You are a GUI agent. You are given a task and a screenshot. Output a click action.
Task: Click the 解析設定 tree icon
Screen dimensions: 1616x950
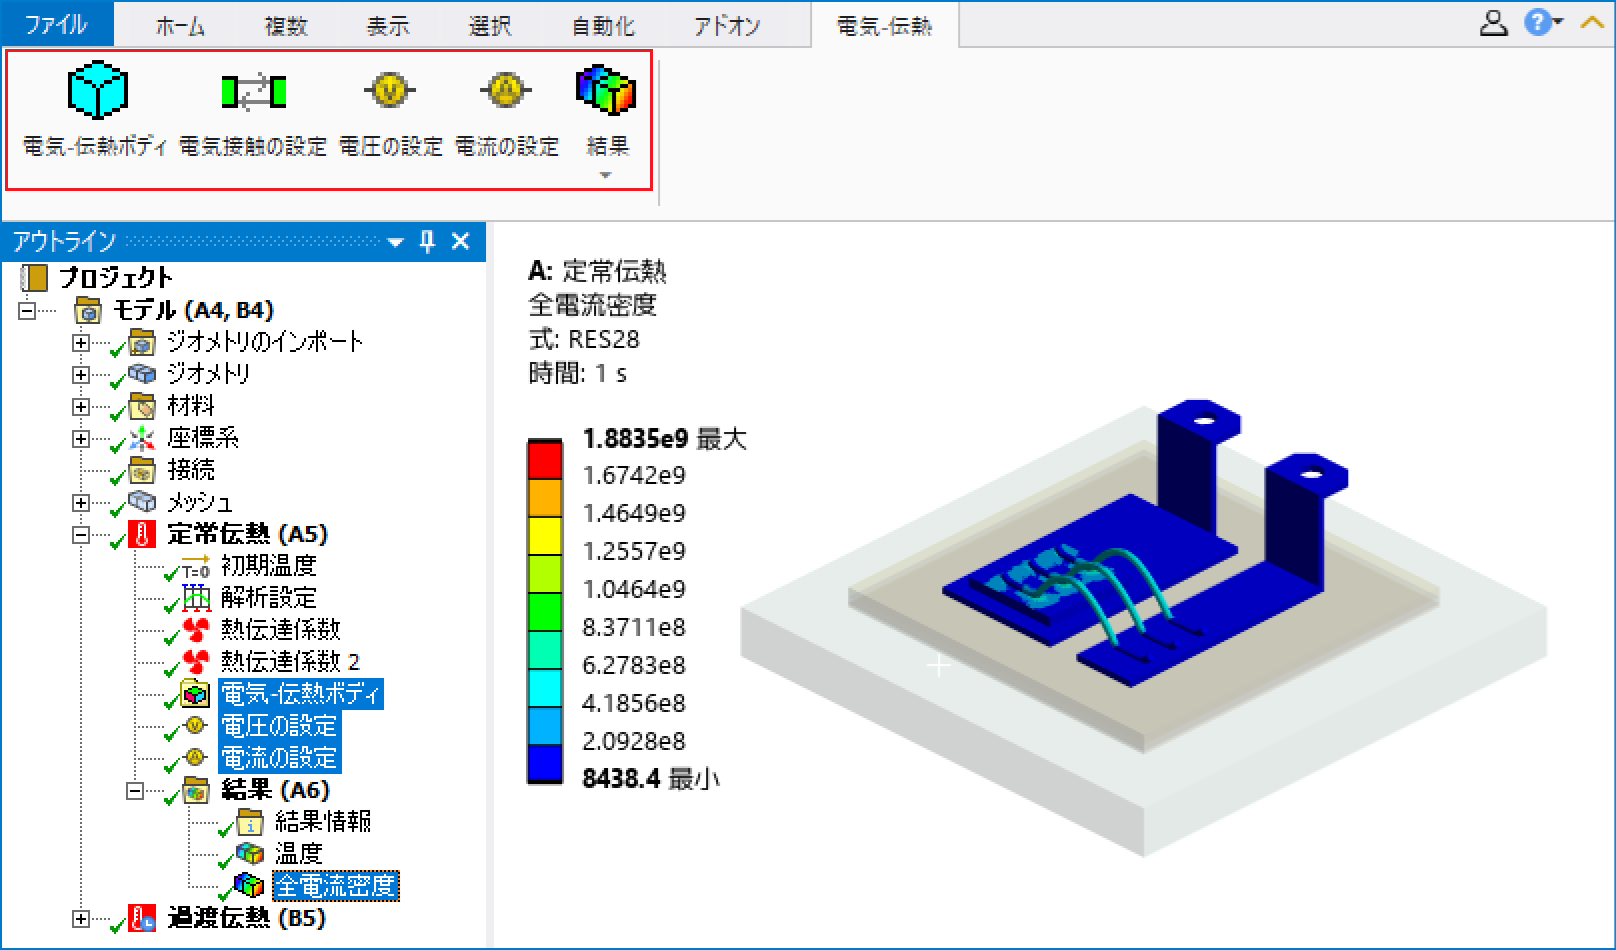click(x=196, y=598)
